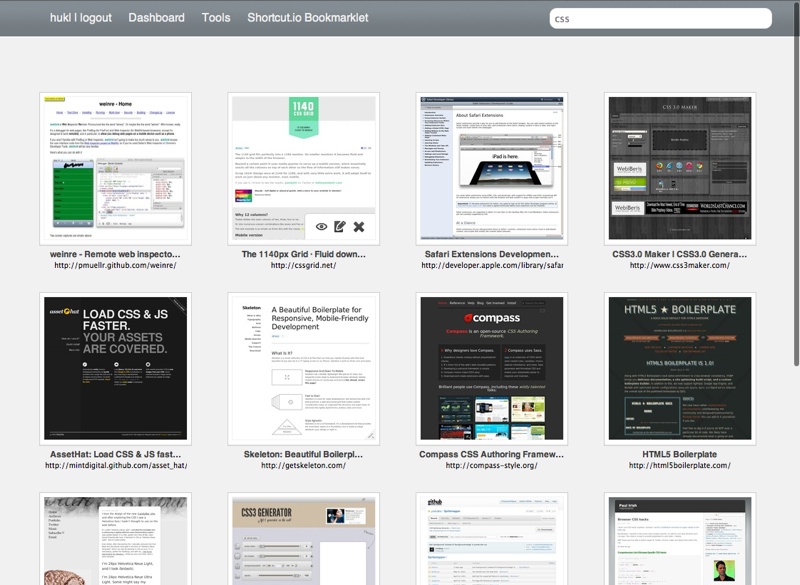The width and height of the screenshot is (800, 585).
Task: Click title 'CSS3.0 Maker | CSS3.0 Genera...'
Action: click(x=680, y=254)
